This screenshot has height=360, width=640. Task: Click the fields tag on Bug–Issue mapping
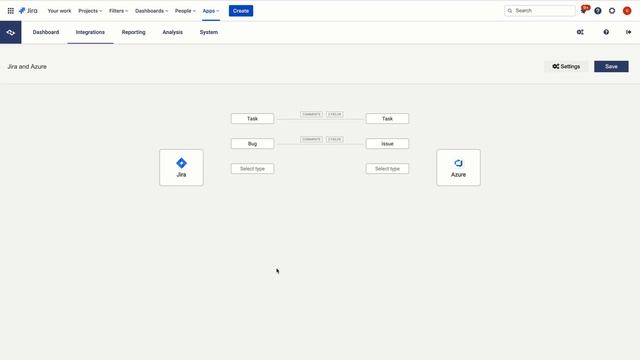335,139
